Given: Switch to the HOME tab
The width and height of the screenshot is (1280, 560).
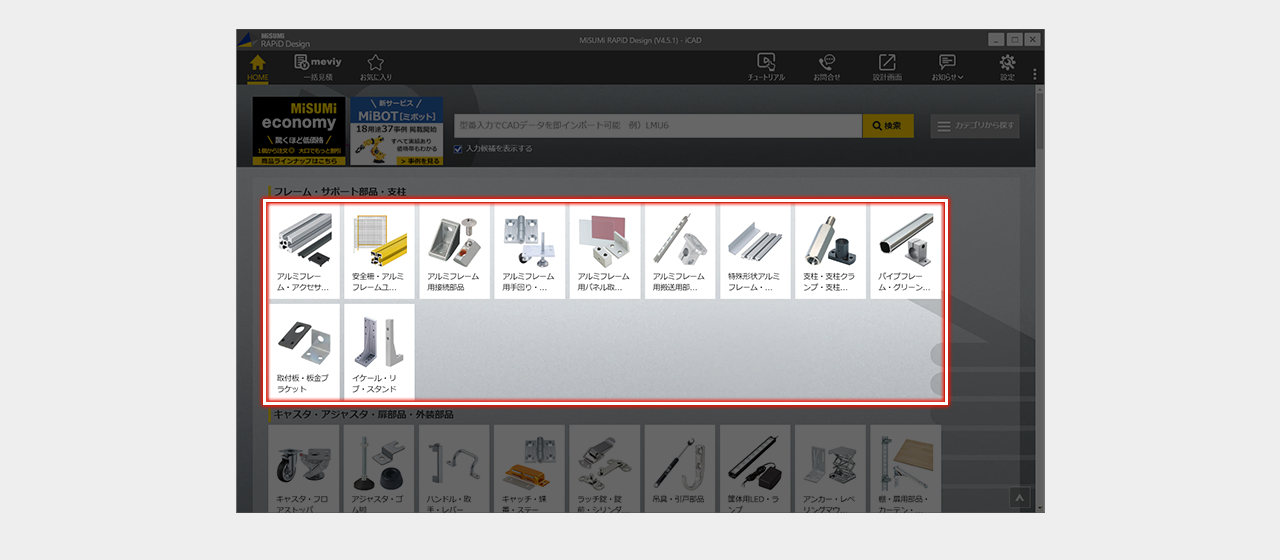Looking at the screenshot, I should pyautogui.click(x=258, y=66).
